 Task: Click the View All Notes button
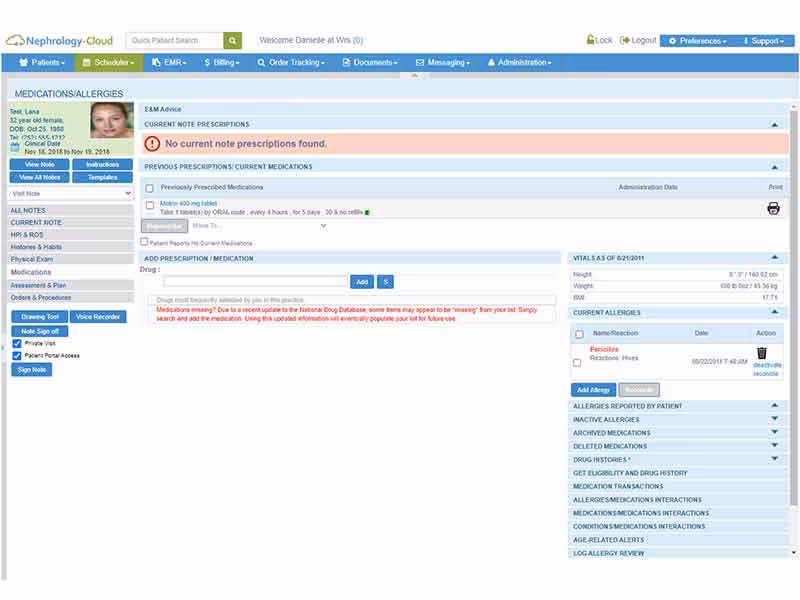(x=39, y=177)
